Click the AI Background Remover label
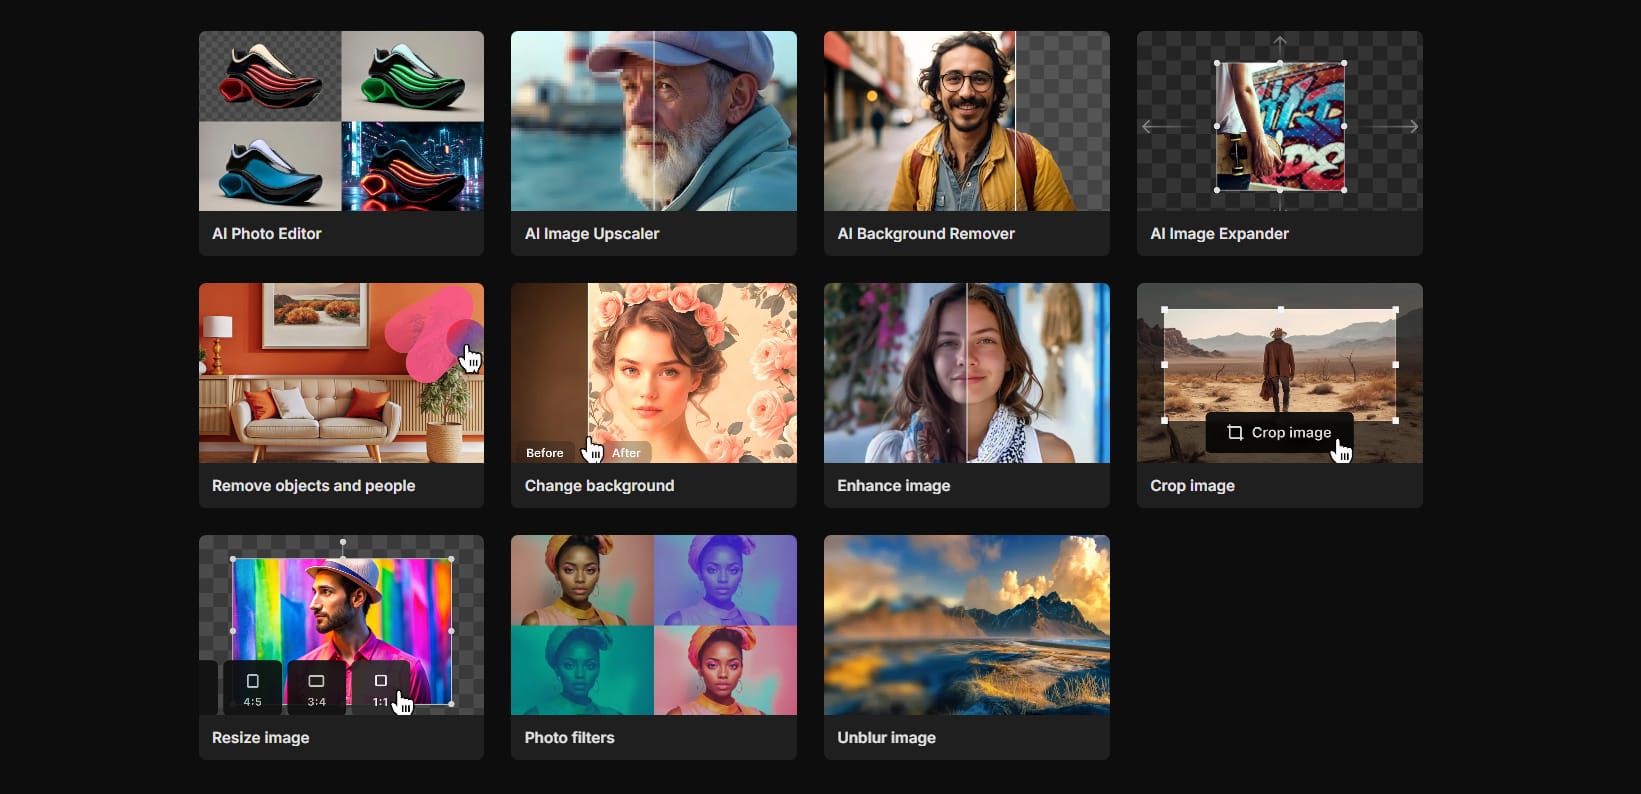Image resolution: width=1641 pixels, height=794 pixels. click(x=926, y=233)
